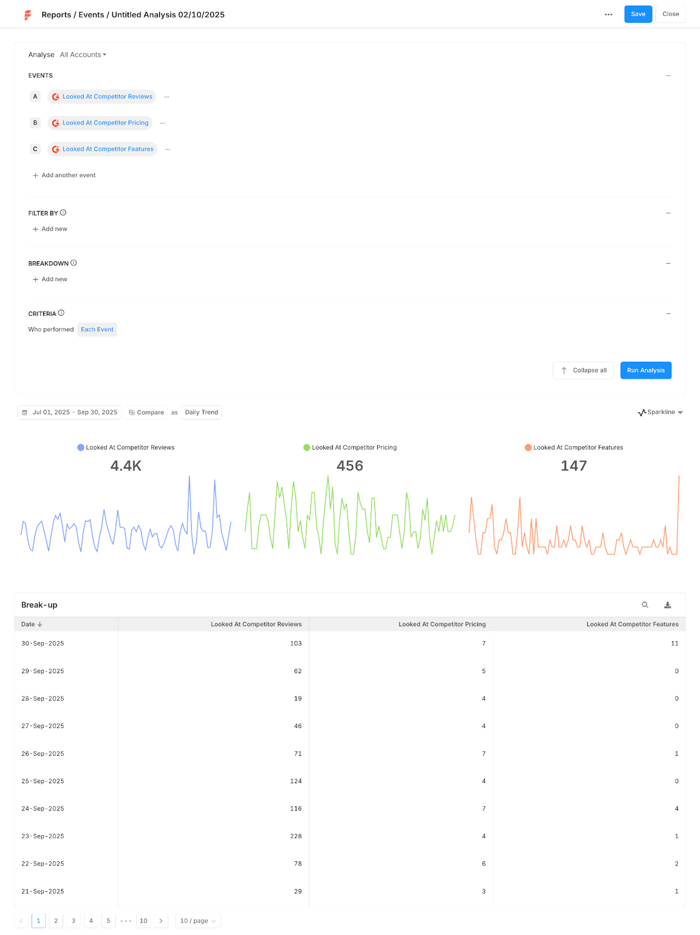
Task: Go to page 2 of results
Action: point(56,921)
